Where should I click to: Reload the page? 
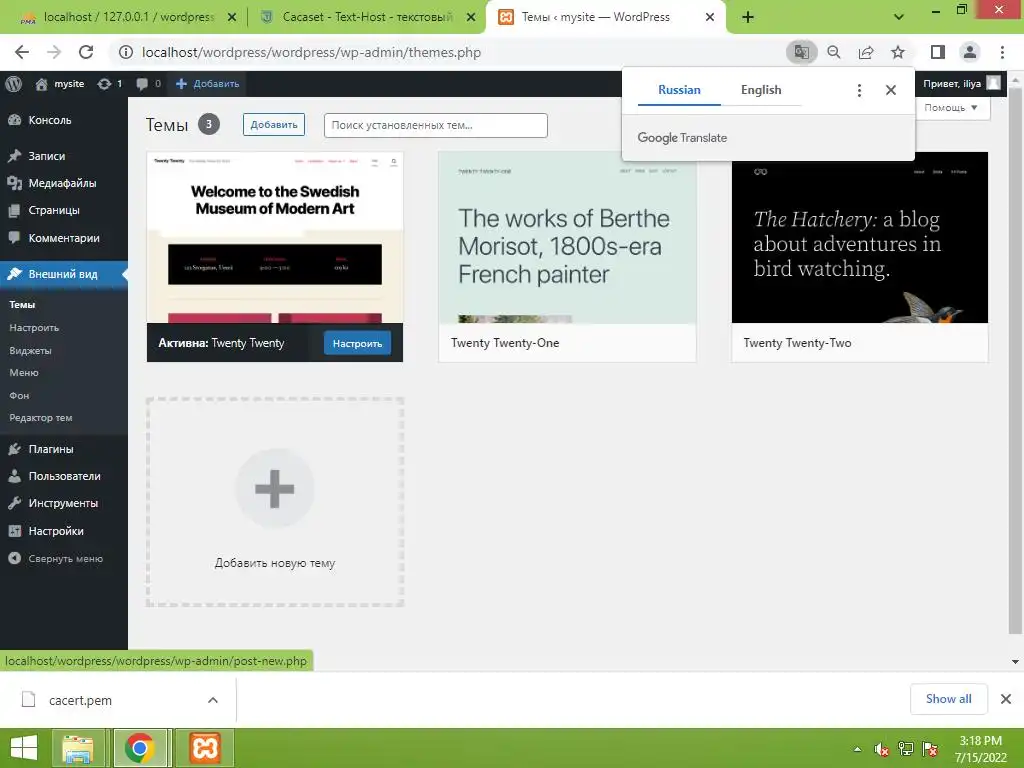point(86,52)
